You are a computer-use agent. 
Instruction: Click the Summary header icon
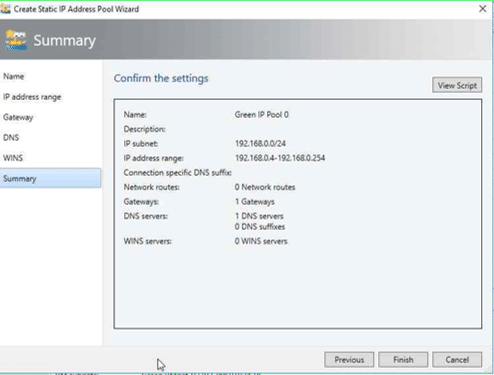[x=16, y=40]
